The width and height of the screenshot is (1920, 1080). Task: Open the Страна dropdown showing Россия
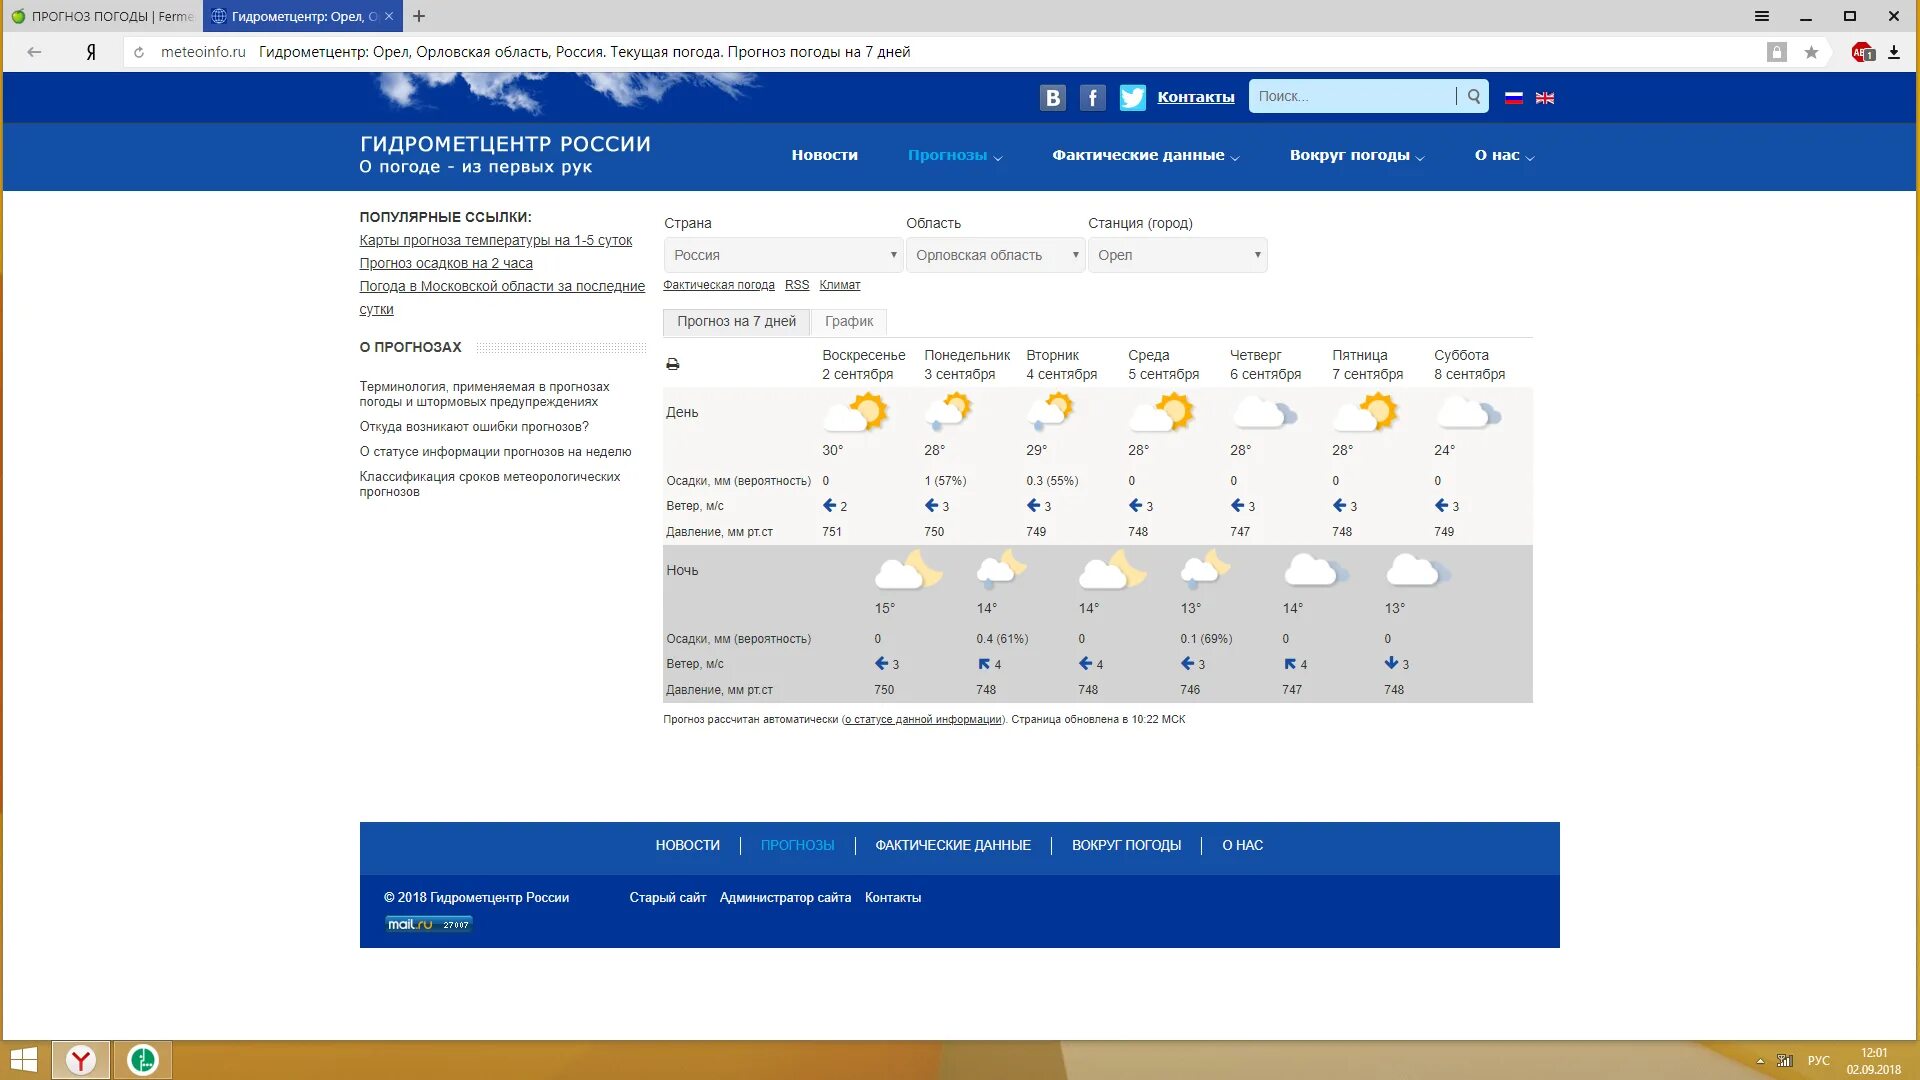tap(783, 255)
